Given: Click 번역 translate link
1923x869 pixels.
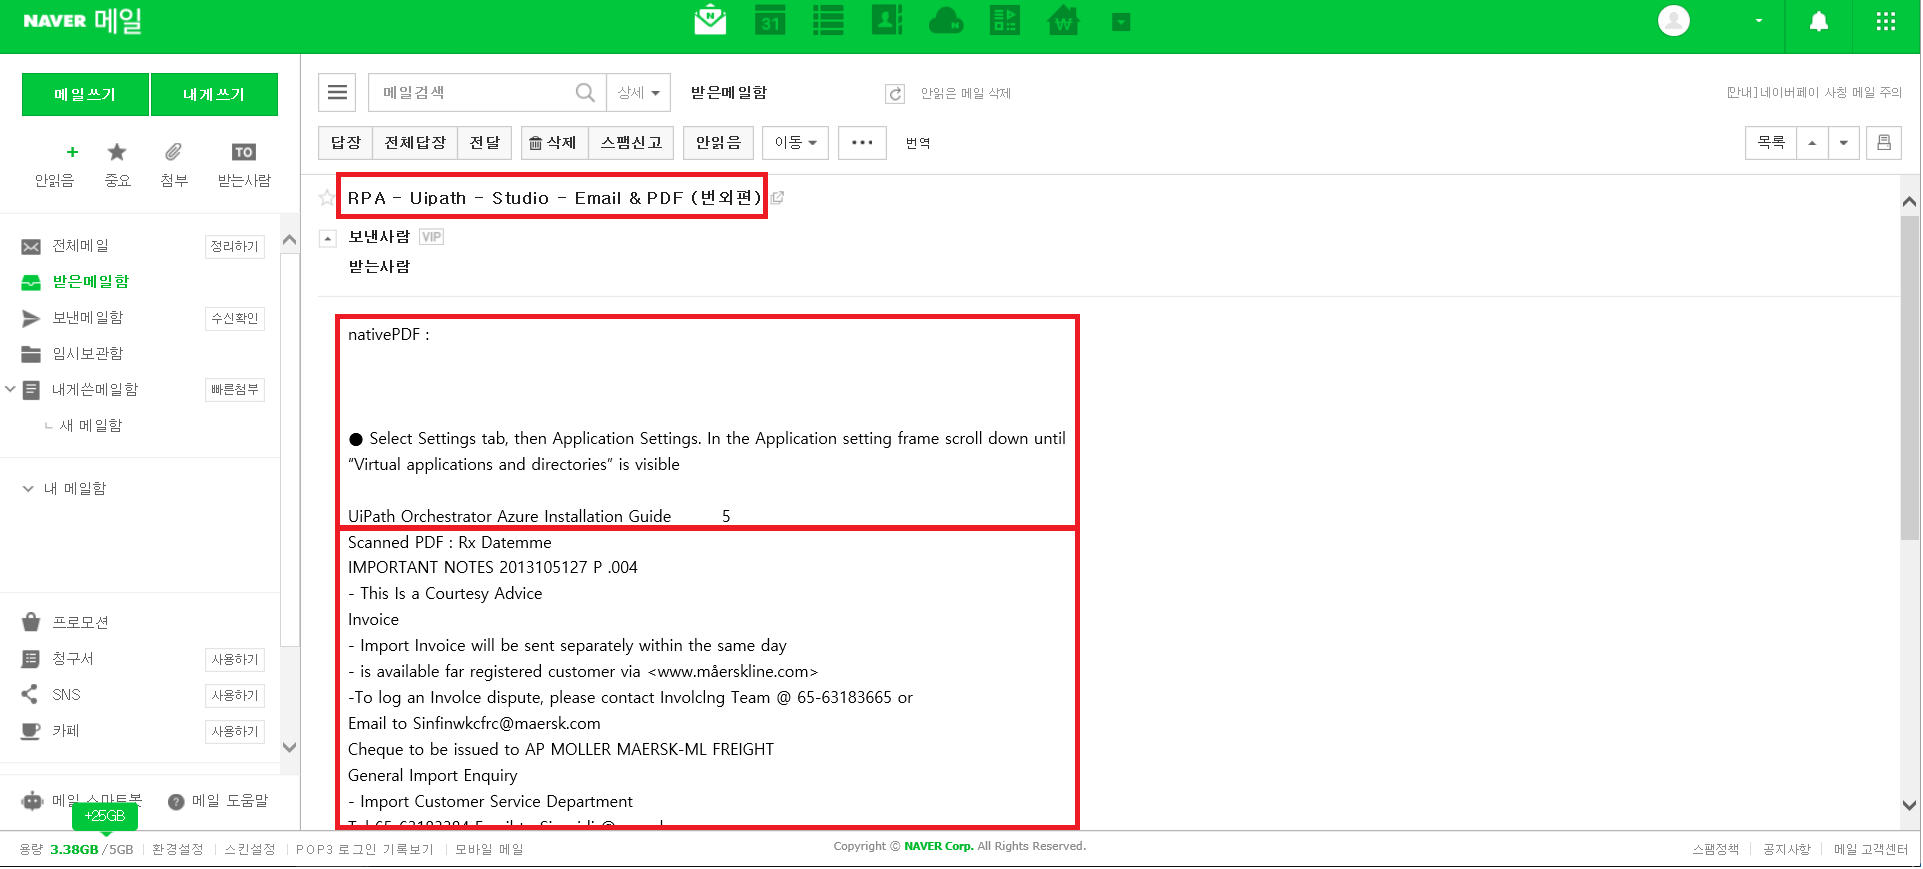Looking at the screenshot, I should click(x=918, y=144).
